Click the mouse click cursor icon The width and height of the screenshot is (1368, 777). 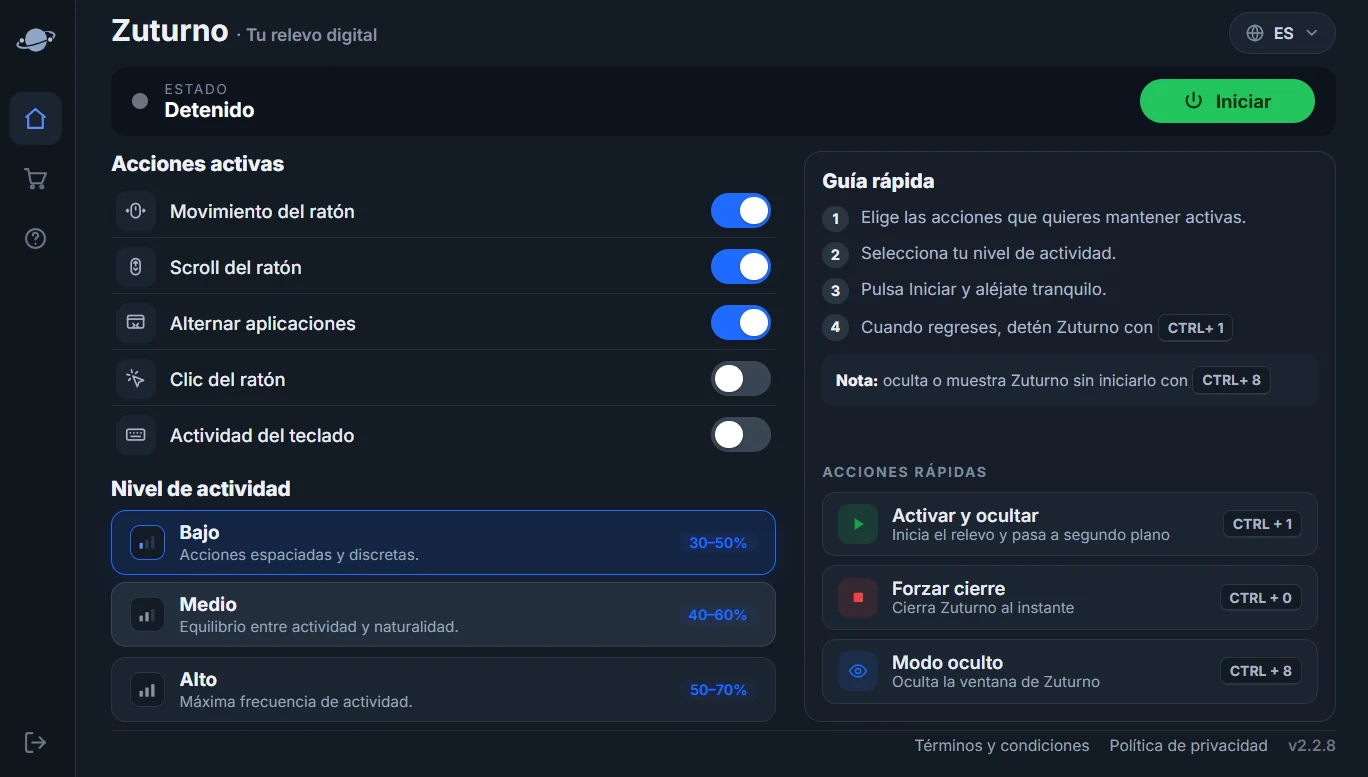pyautogui.click(x=136, y=379)
